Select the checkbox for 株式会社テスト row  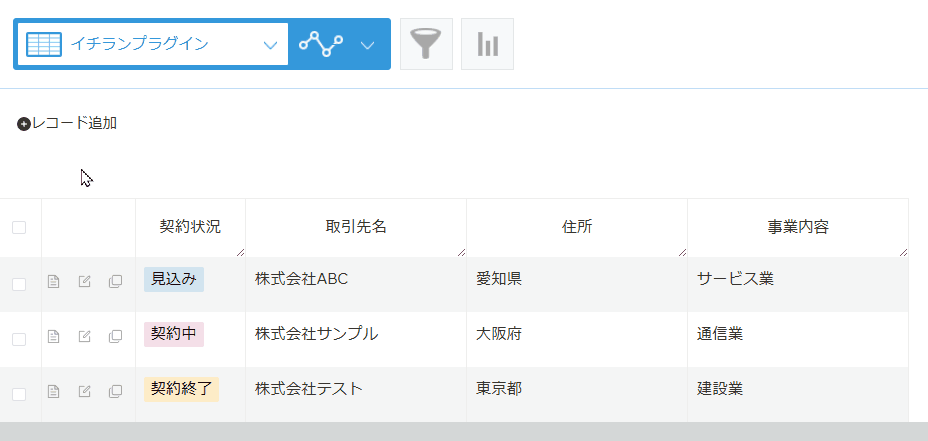(19, 394)
